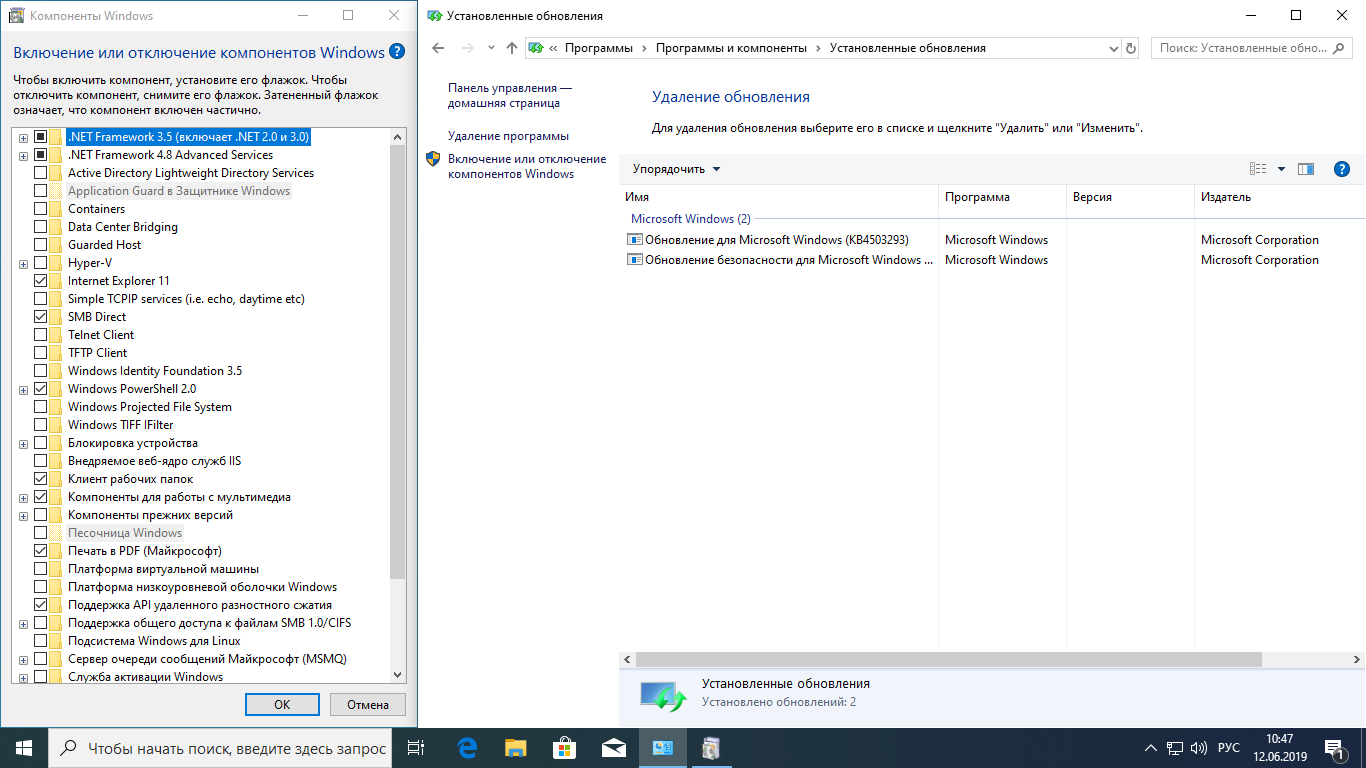1366x768 pixels.
Task: Click the address bar location icon
Action: pos(535,48)
